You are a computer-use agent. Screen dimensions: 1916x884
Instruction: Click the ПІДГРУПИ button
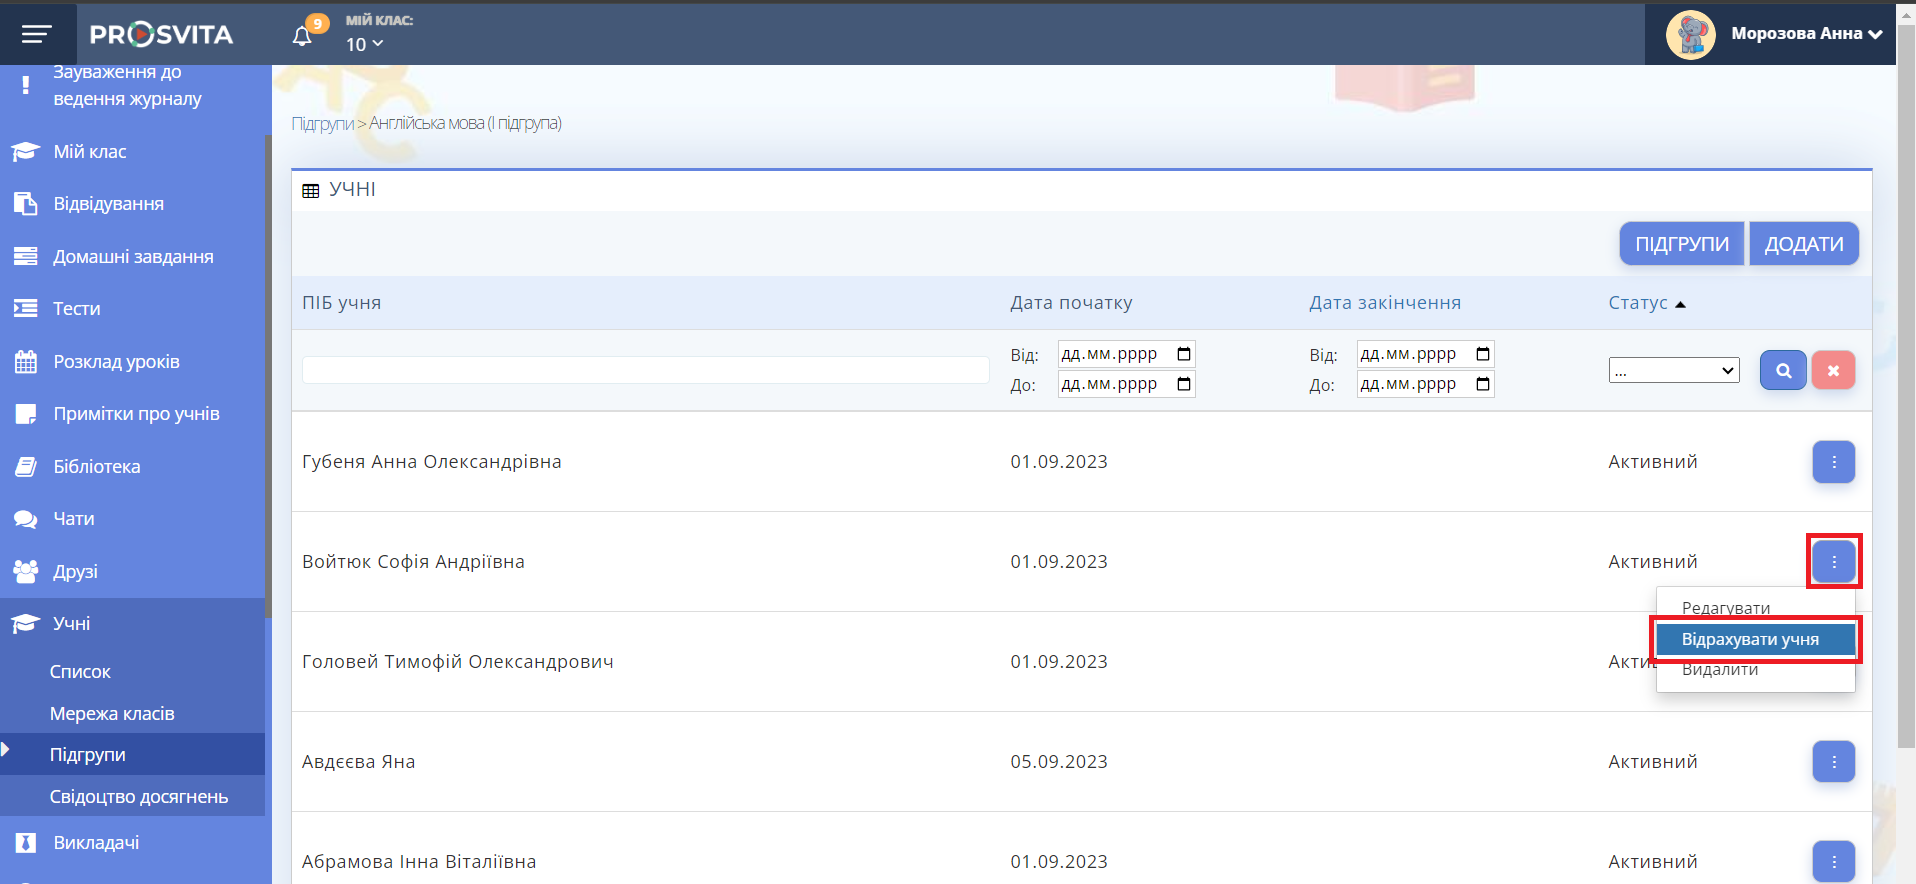[x=1681, y=244]
